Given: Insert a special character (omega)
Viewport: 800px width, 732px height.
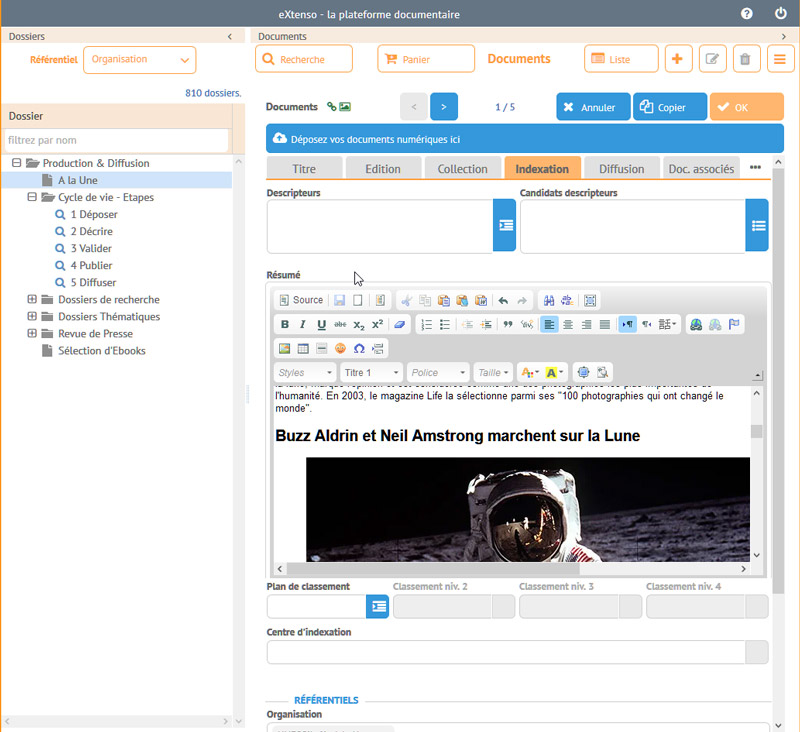Looking at the screenshot, I should coord(359,348).
